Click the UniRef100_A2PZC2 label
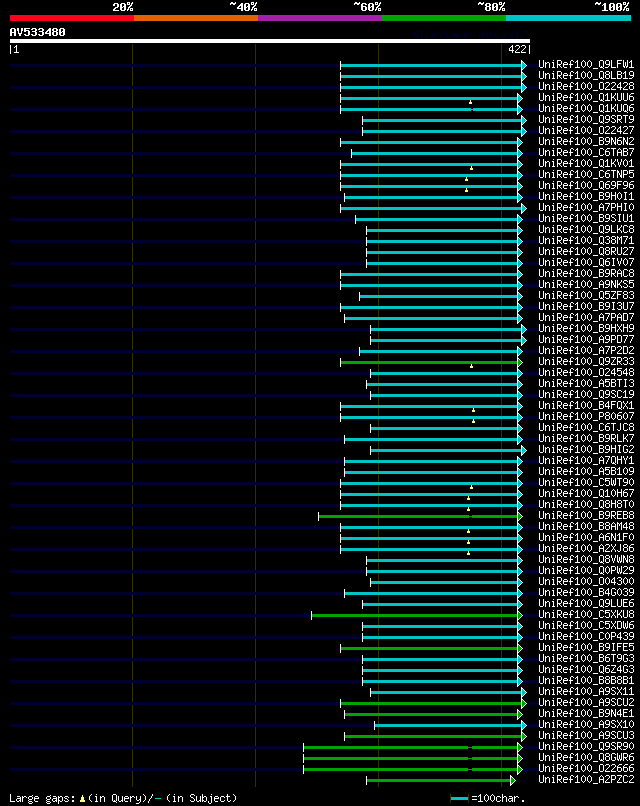The height and width of the screenshot is (806, 640). pos(586,780)
